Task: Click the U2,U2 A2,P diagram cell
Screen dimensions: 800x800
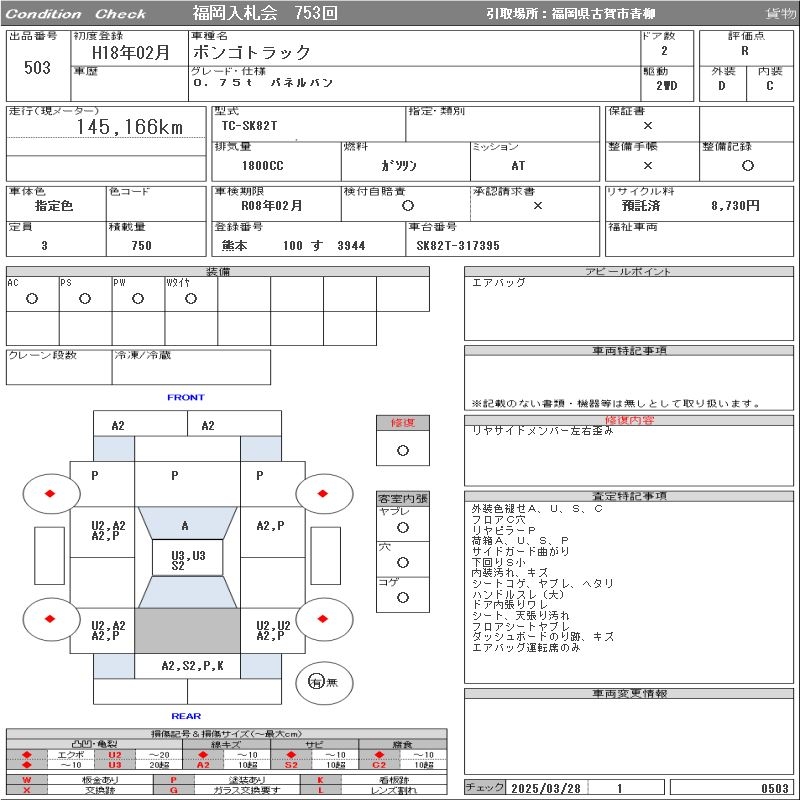Action: [x=272, y=631]
